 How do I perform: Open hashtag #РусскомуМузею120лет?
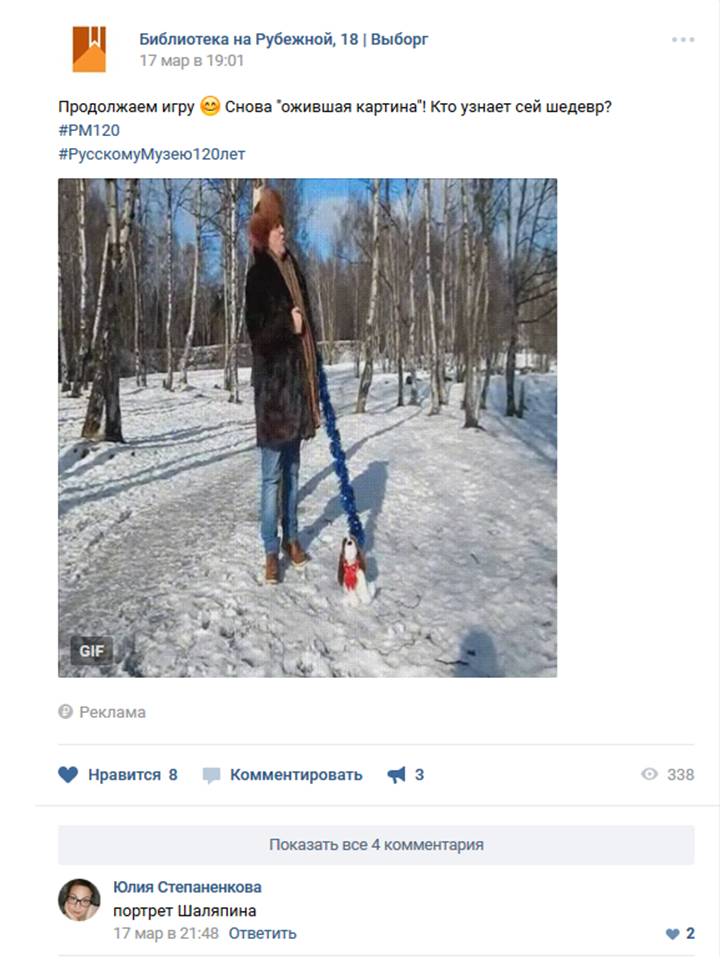pos(152,154)
